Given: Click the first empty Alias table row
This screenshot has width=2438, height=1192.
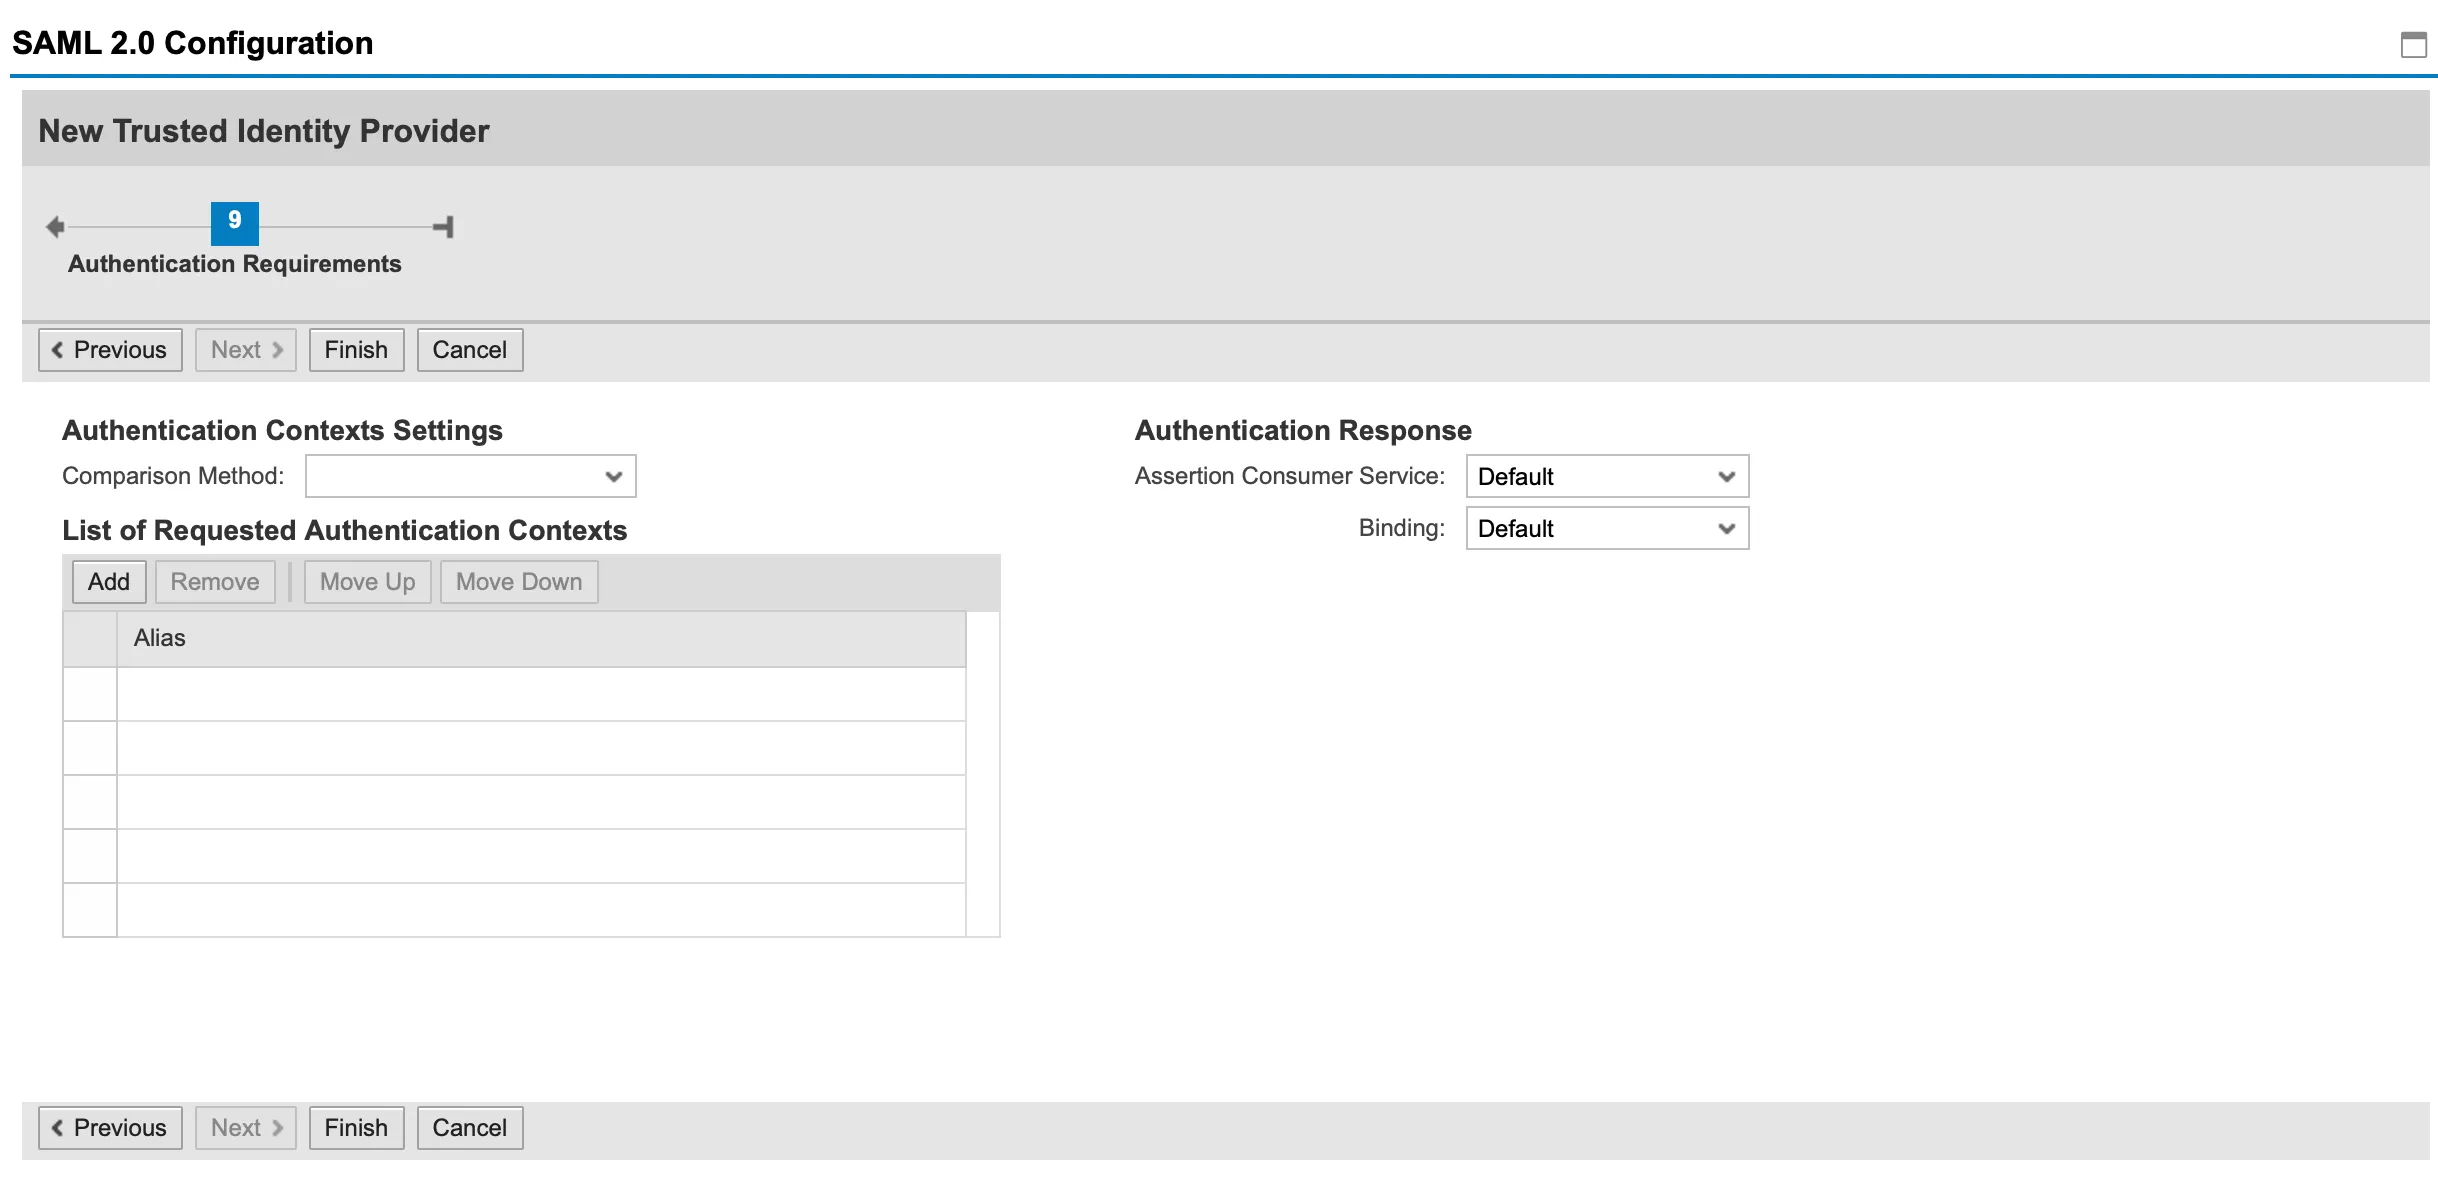Looking at the screenshot, I should click(x=540, y=694).
